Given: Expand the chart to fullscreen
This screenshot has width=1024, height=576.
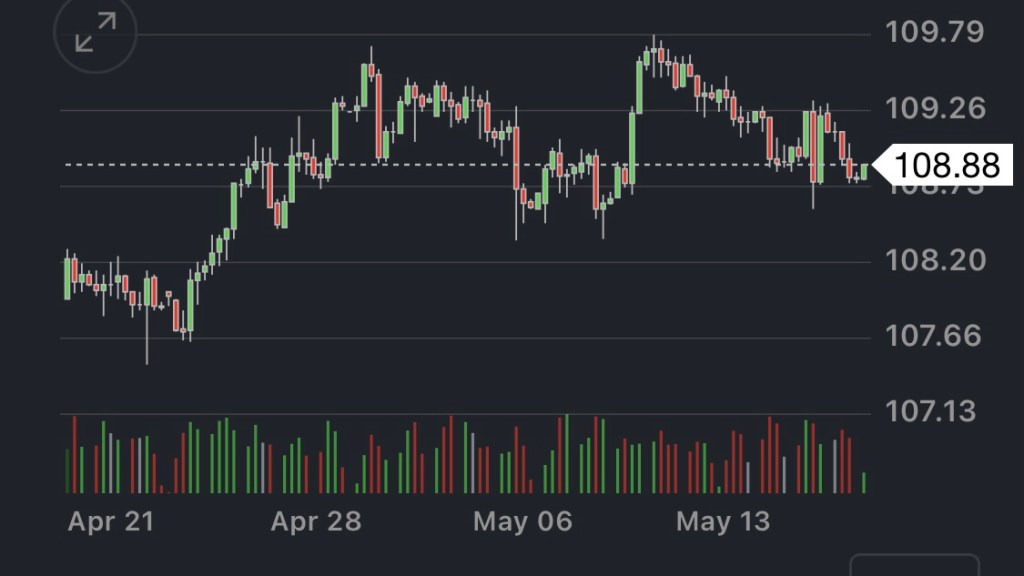Looking at the screenshot, I should tap(95, 34).
